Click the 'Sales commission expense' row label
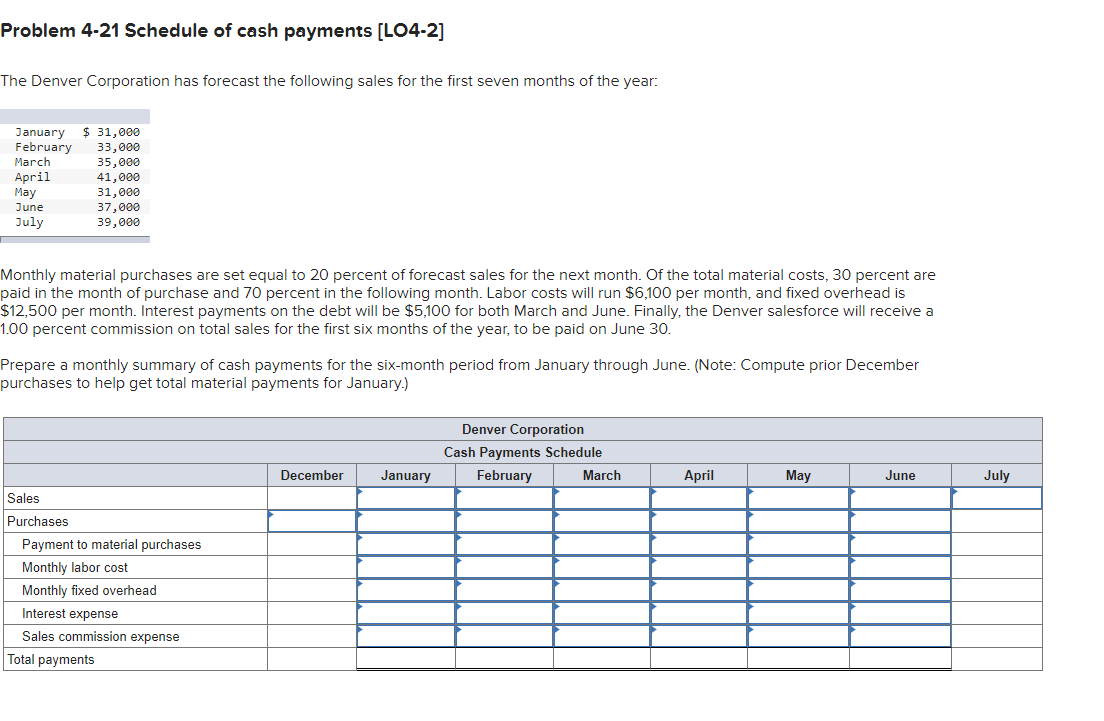Viewport: 1104px width, 721px height. [x=101, y=637]
